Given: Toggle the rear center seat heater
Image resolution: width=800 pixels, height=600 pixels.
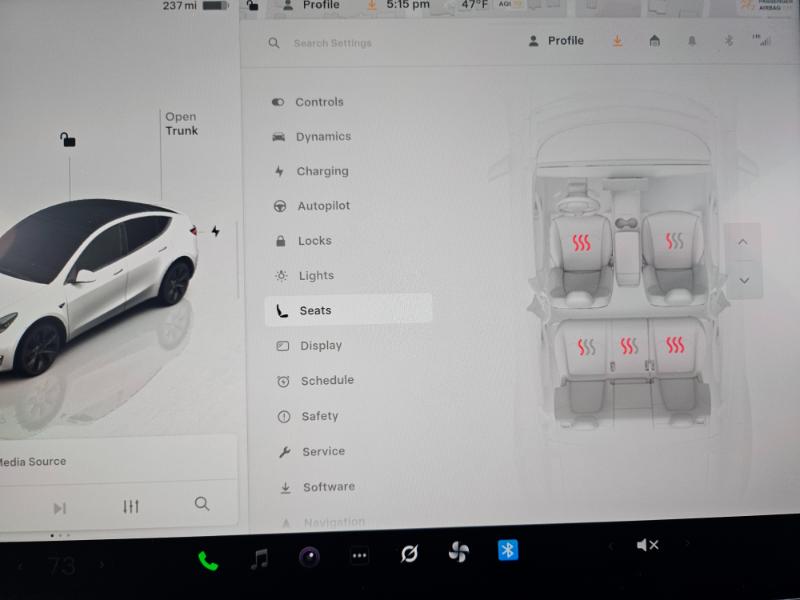Looking at the screenshot, I should (x=628, y=346).
